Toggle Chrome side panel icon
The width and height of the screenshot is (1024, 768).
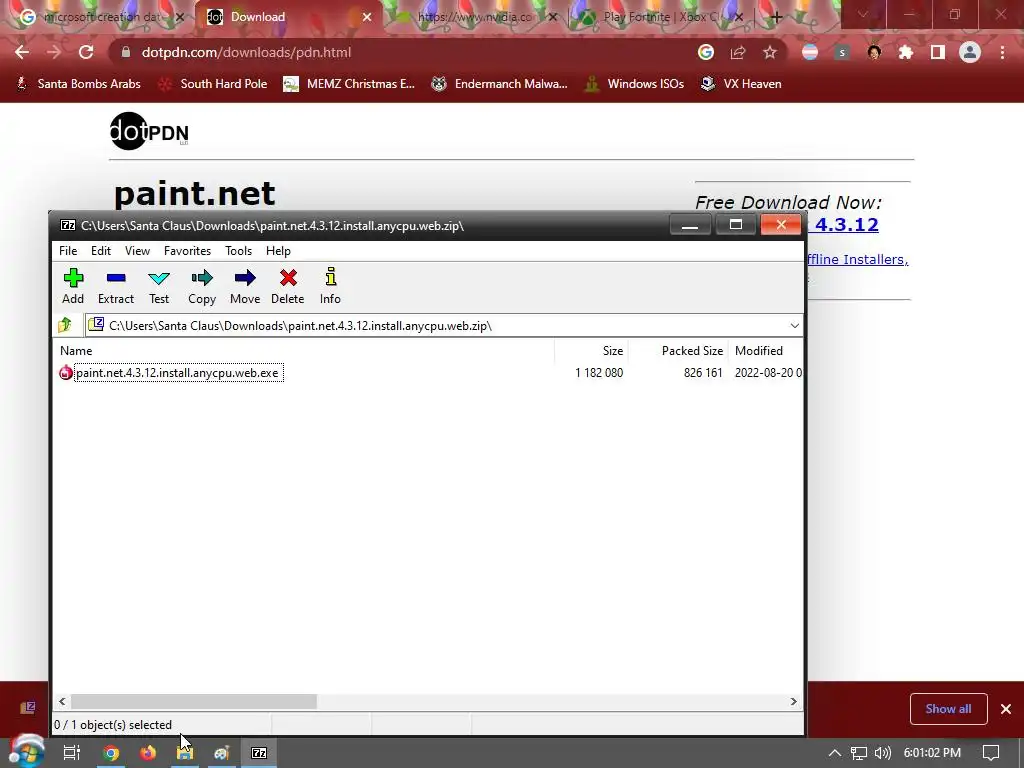(938, 52)
